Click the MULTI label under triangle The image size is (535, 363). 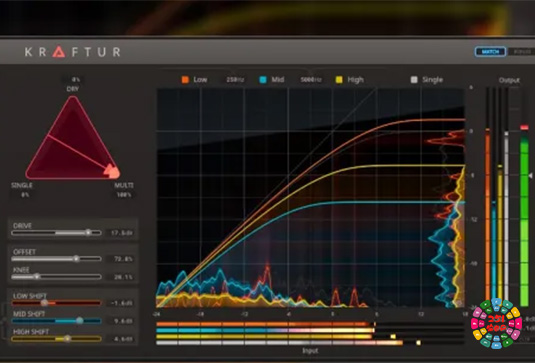124,185
